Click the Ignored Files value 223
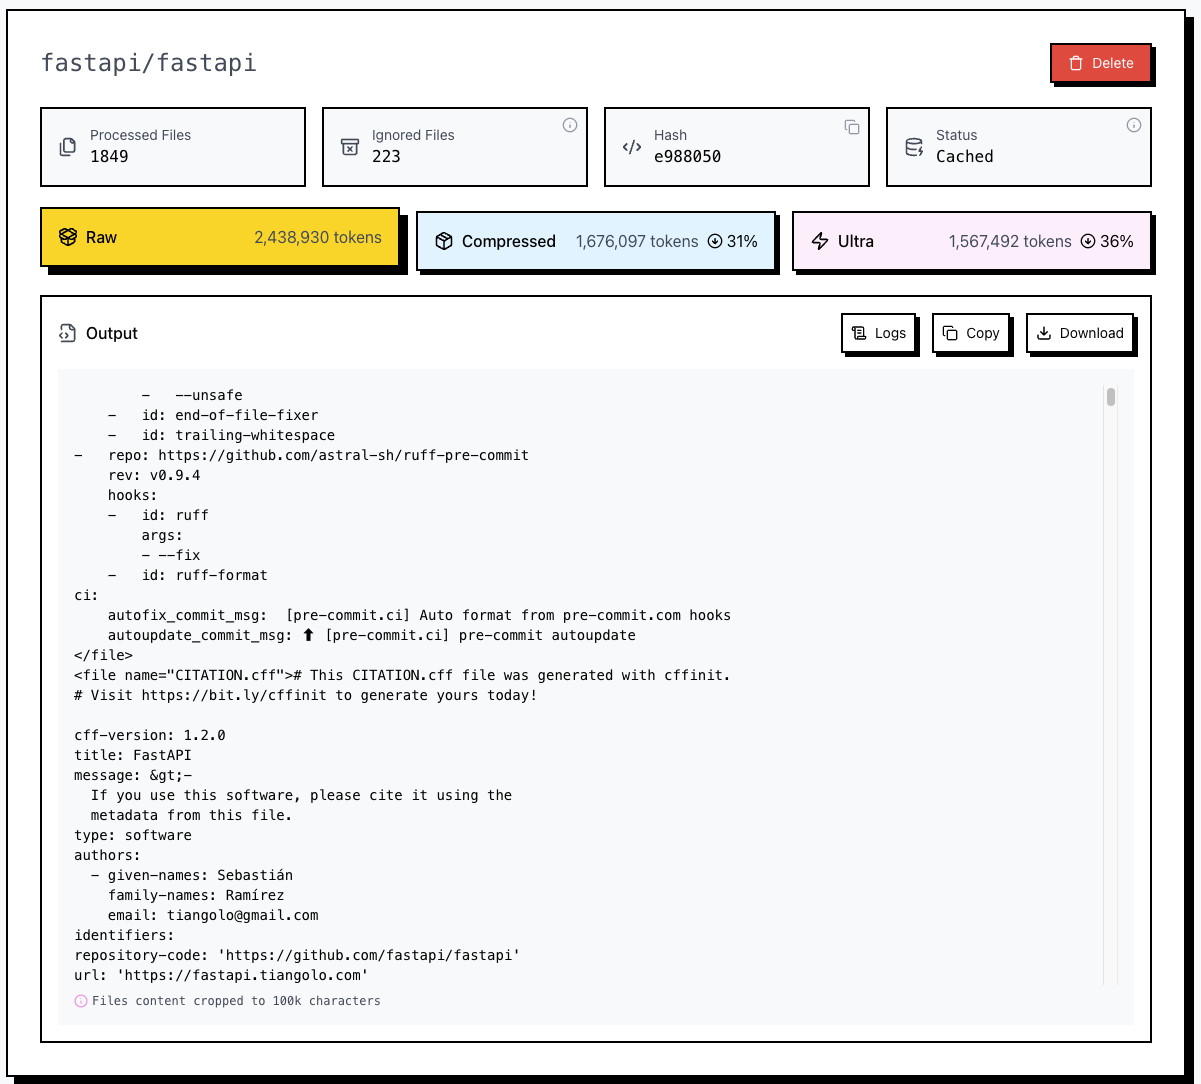 pos(386,156)
